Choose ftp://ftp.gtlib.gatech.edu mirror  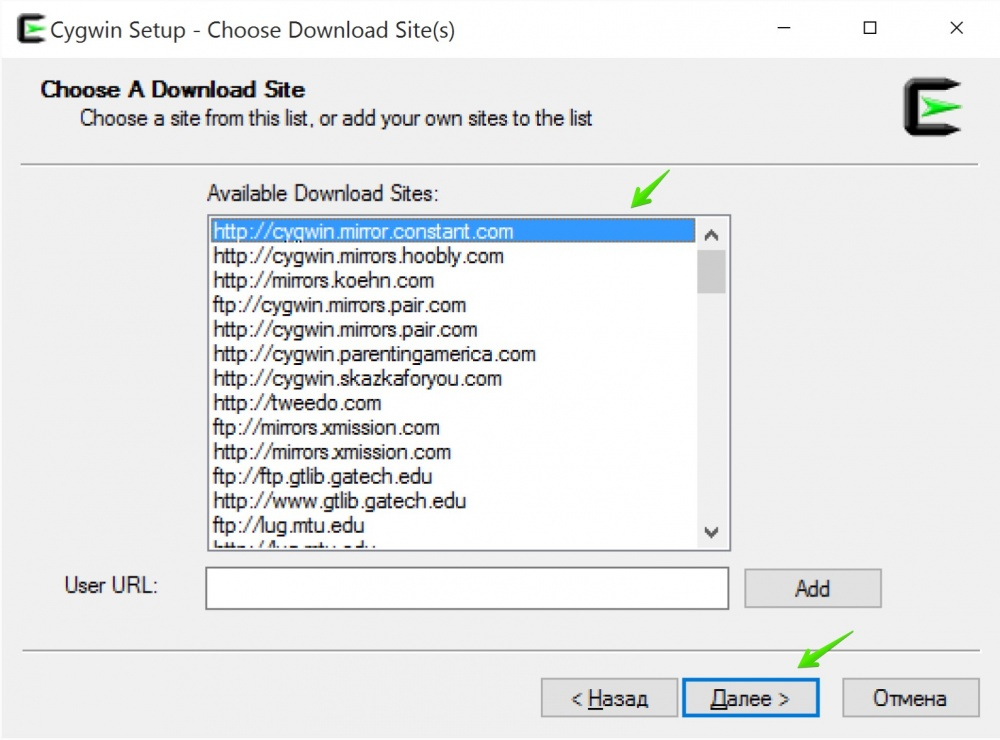(x=453, y=477)
